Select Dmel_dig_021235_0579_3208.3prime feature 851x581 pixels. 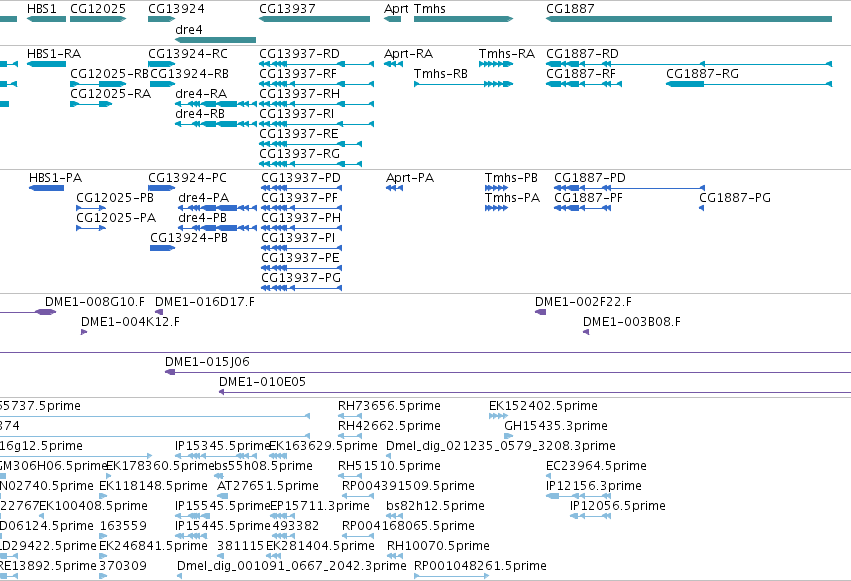click(501, 446)
